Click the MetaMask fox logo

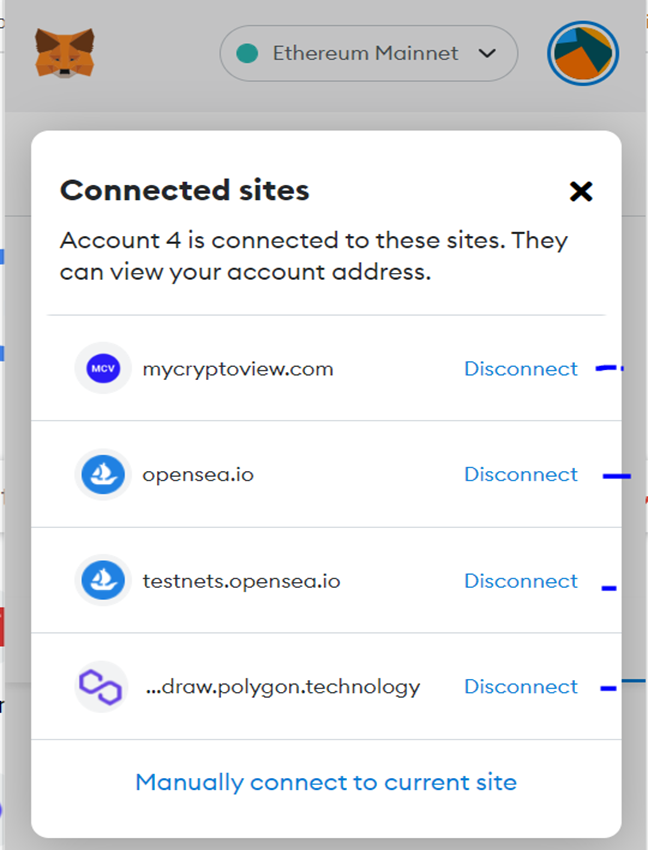[x=65, y=53]
